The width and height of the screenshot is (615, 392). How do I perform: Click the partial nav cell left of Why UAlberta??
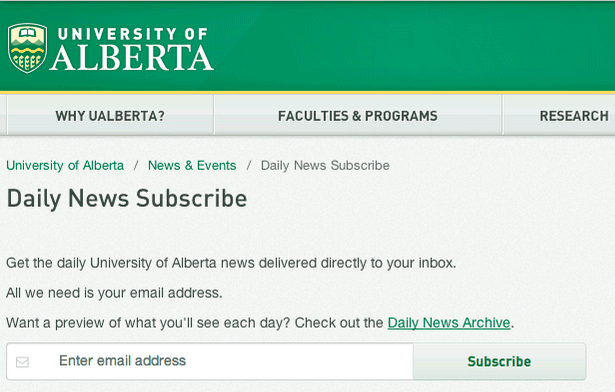(3, 115)
